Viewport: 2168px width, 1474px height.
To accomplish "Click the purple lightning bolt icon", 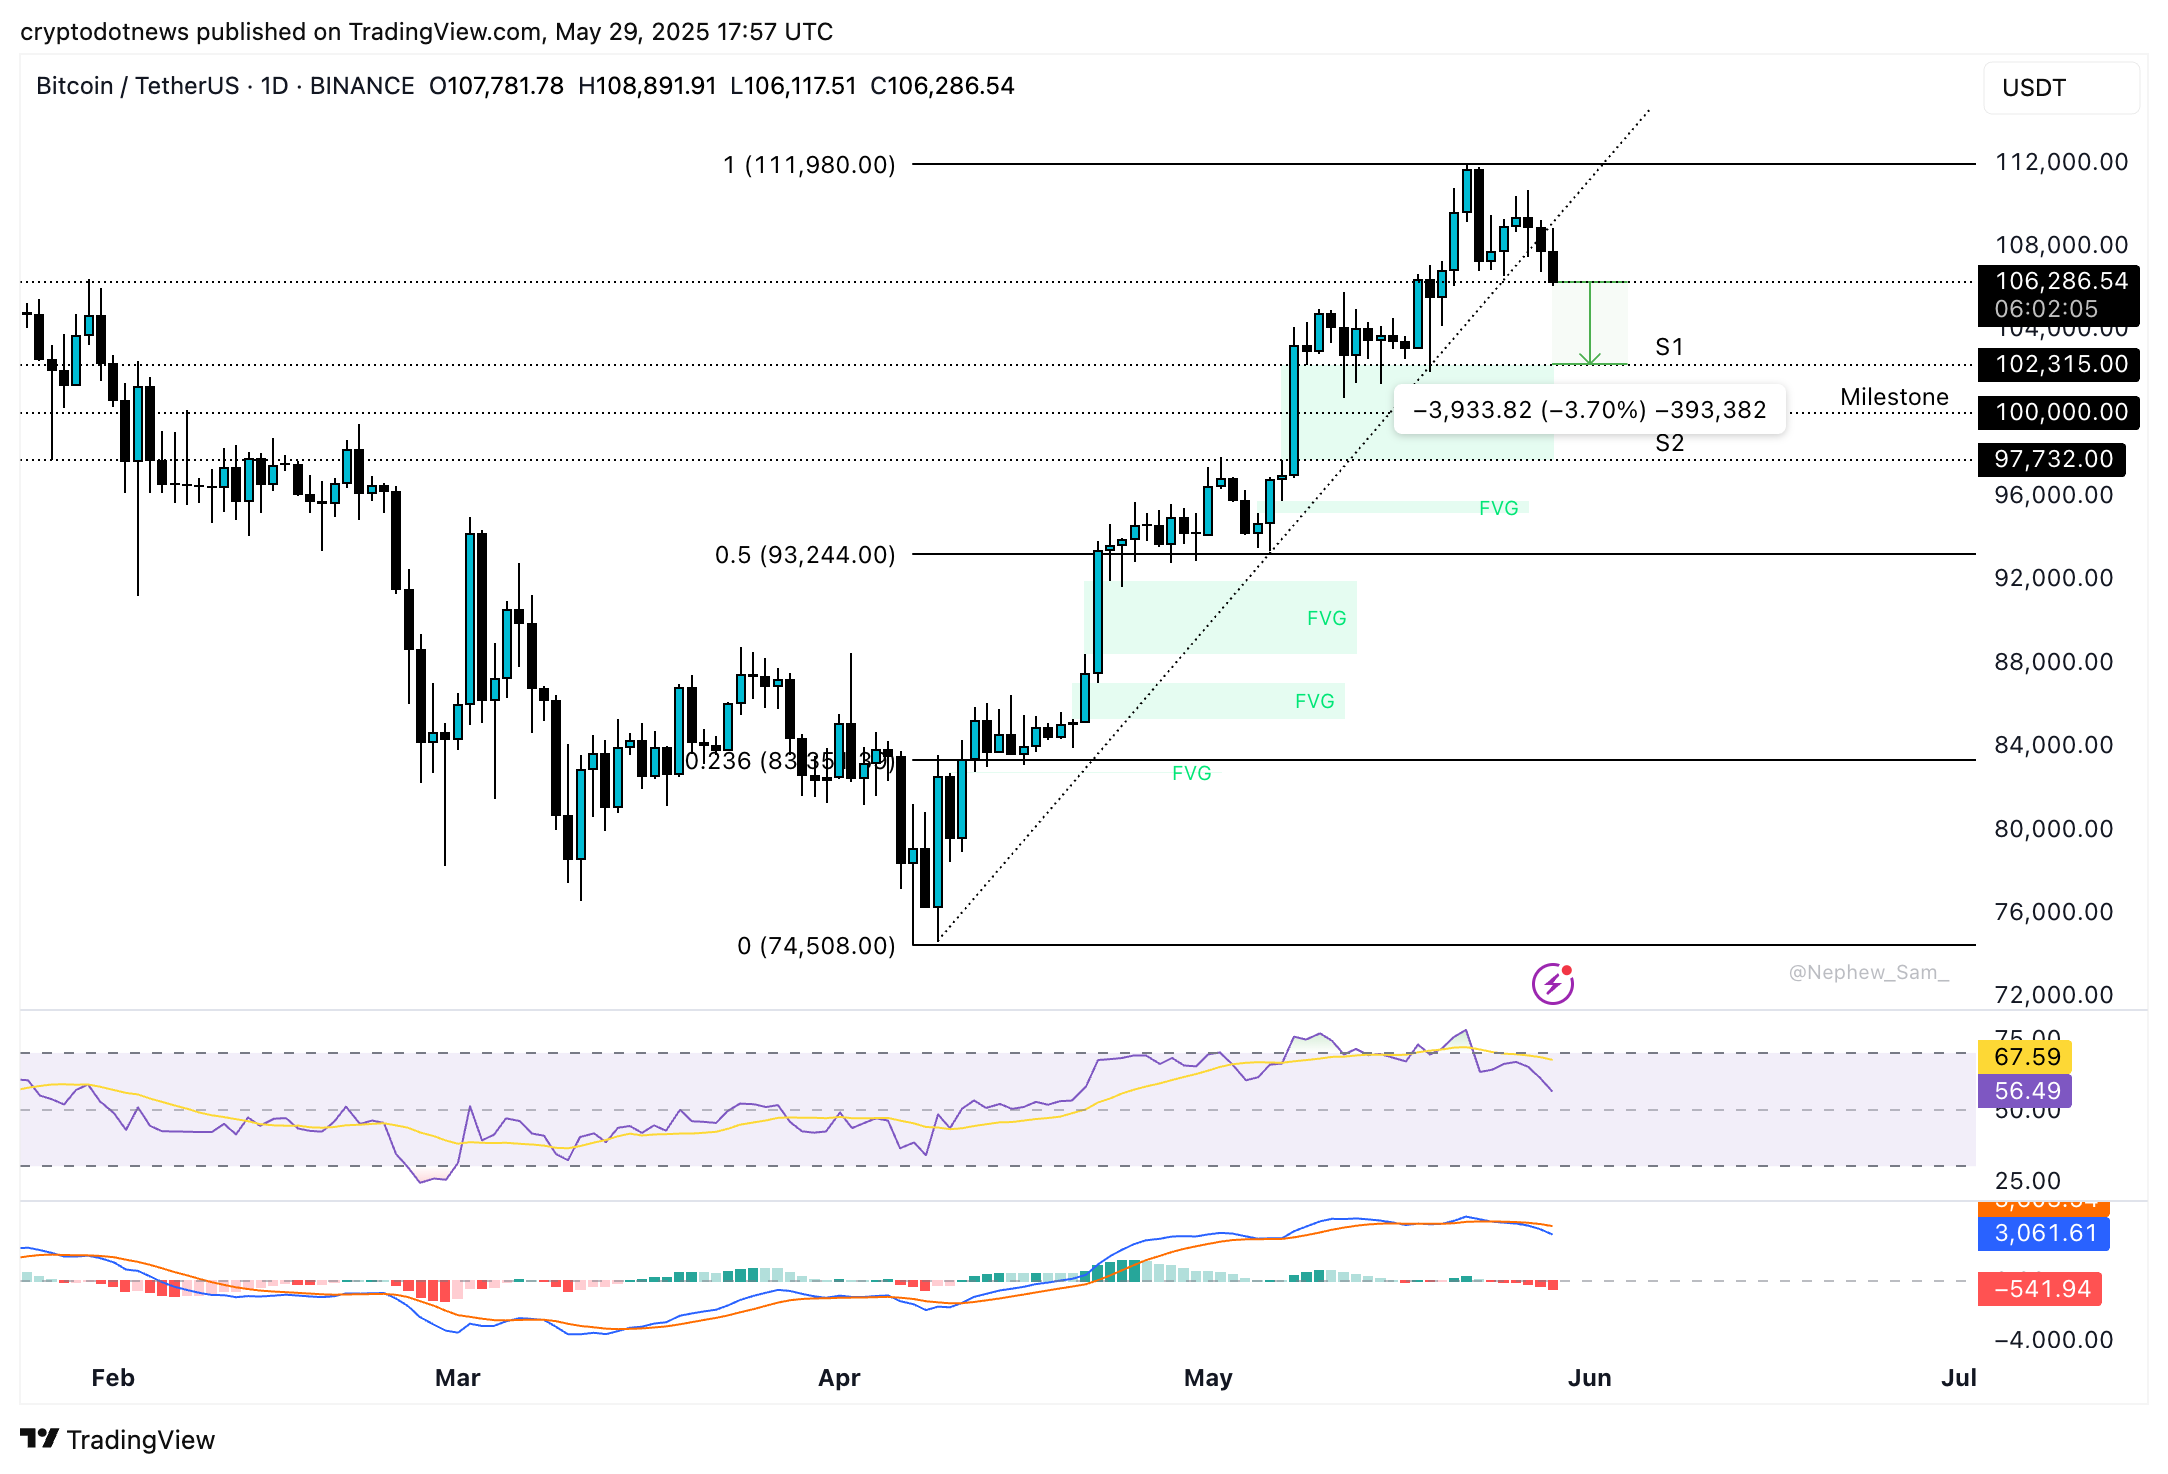I will click(x=1552, y=984).
